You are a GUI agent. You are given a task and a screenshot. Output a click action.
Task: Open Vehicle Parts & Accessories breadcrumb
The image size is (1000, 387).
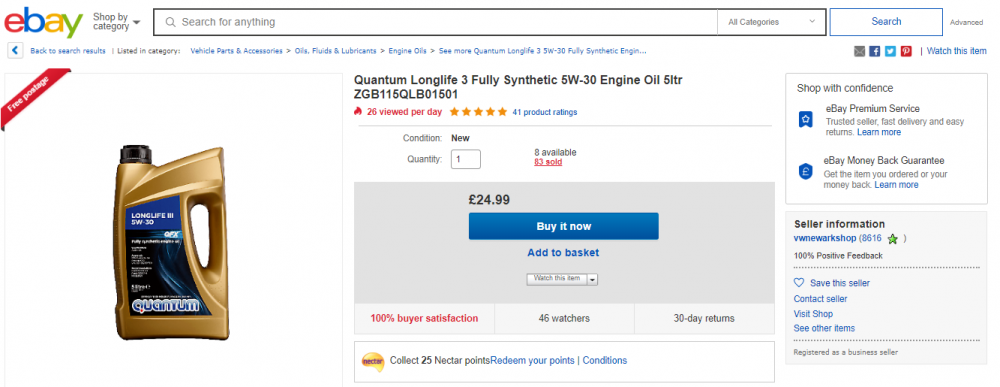236,51
